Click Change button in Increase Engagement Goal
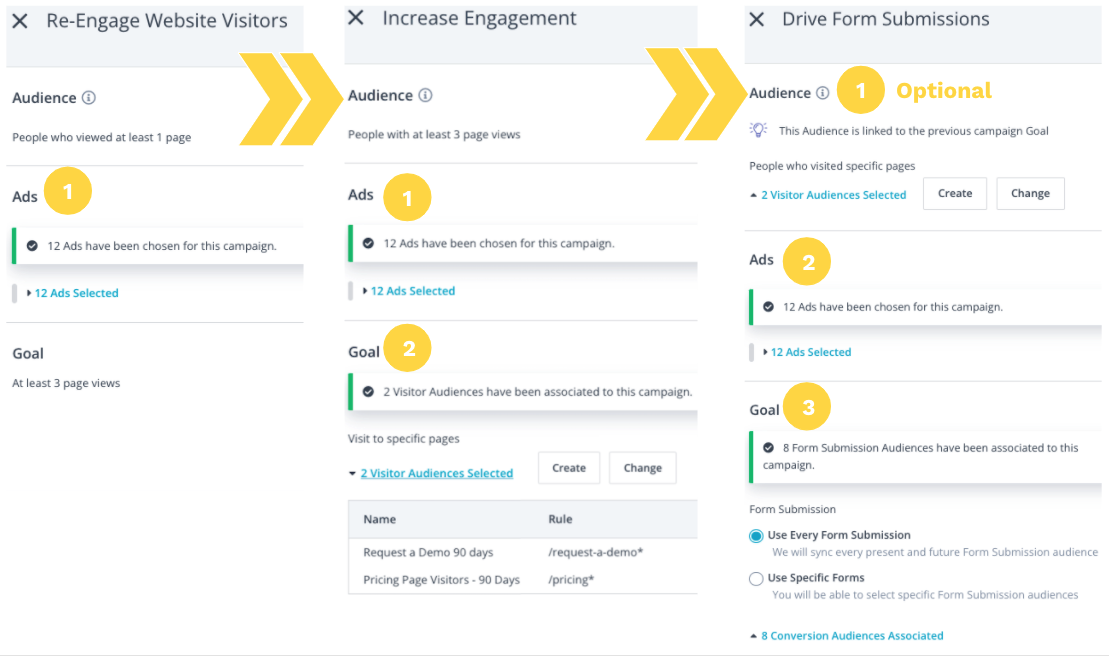Viewport: 1109px width, 656px height. tap(642, 468)
